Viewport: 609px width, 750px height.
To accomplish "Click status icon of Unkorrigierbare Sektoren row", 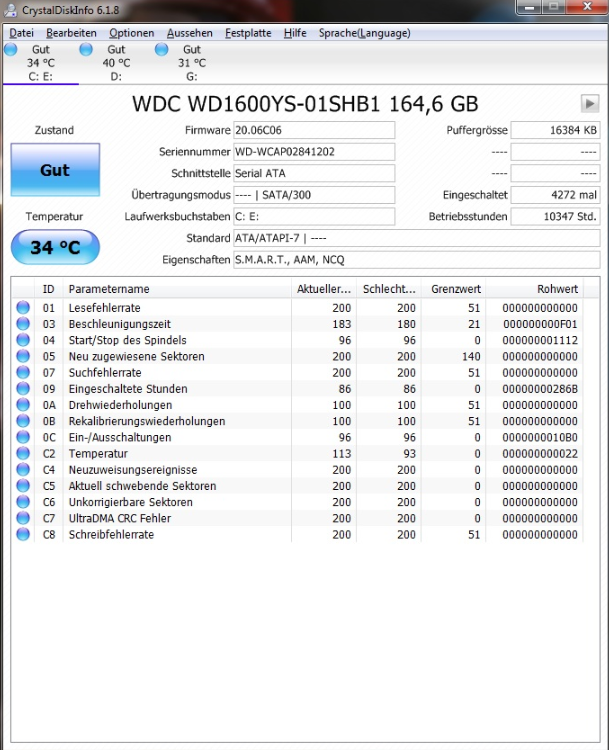I will tap(23, 502).
